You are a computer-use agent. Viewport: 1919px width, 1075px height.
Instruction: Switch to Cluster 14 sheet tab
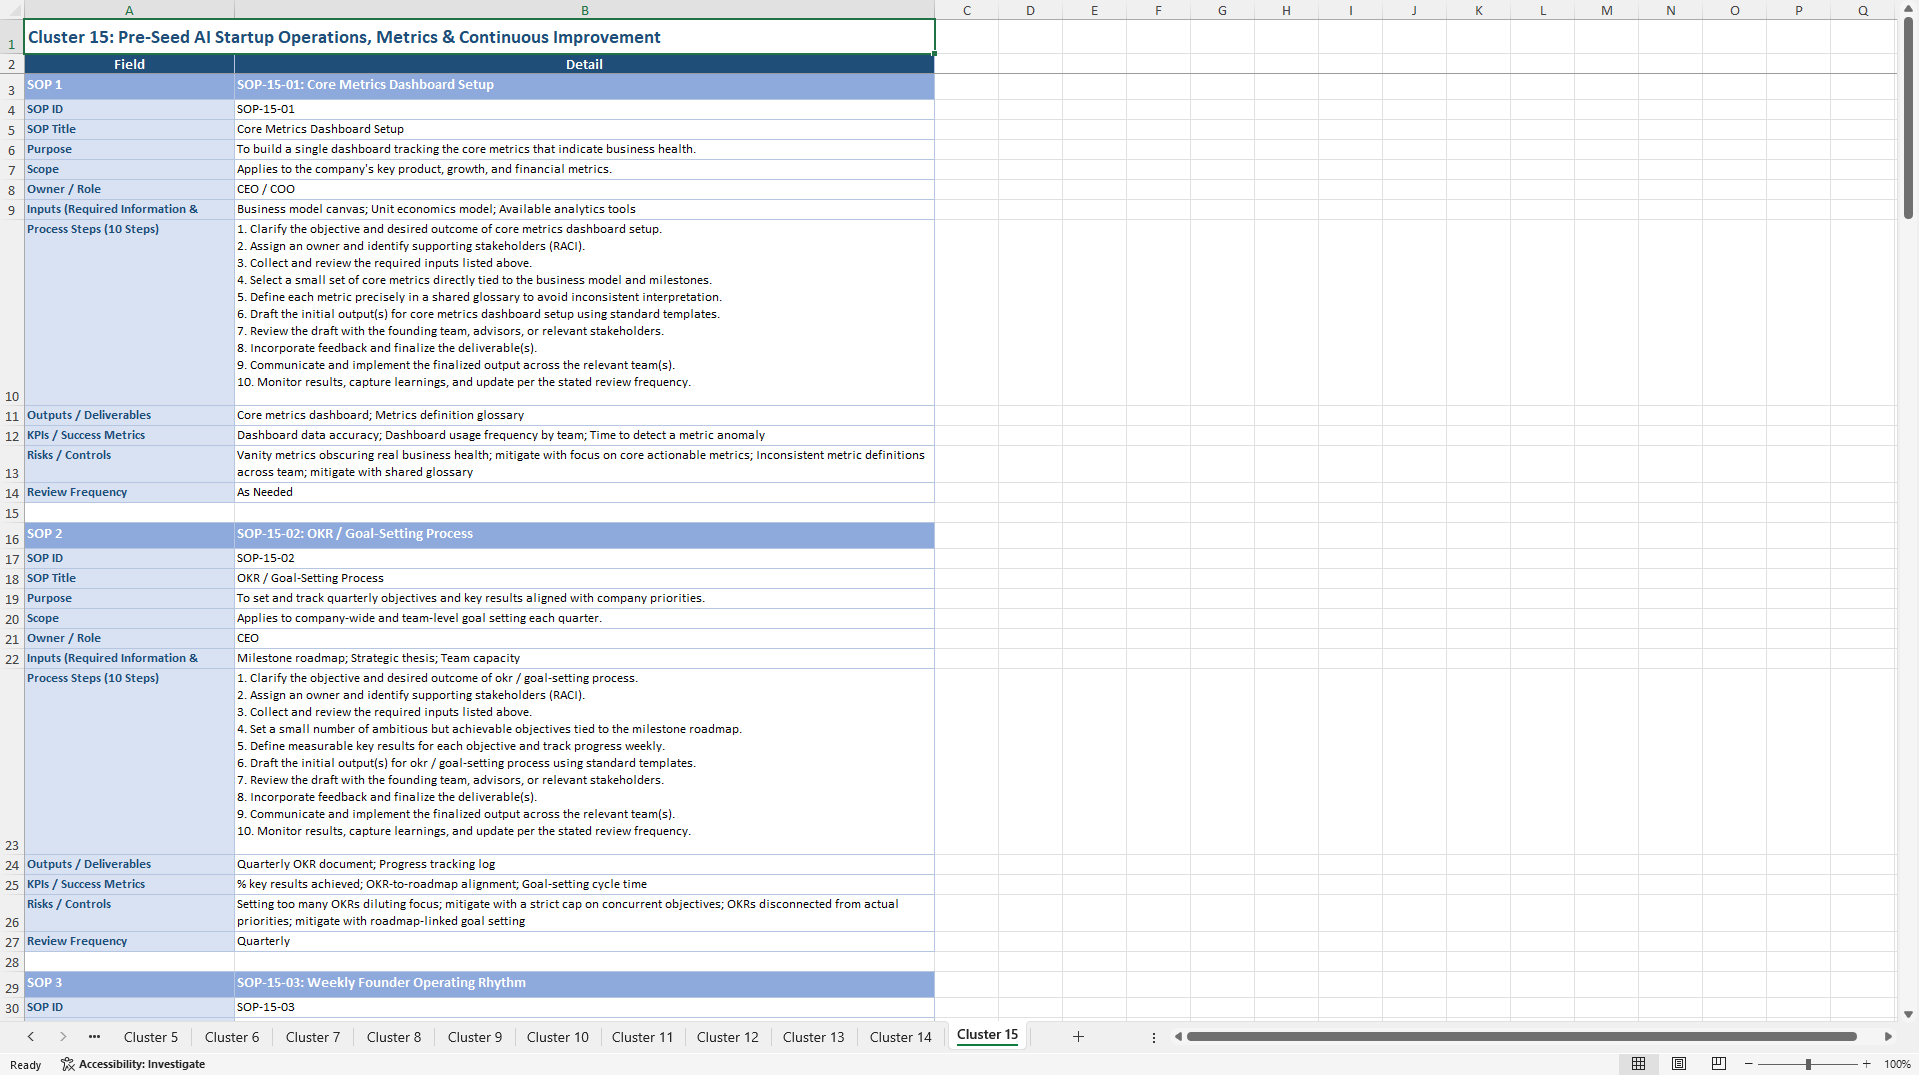tap(901, 1037)
